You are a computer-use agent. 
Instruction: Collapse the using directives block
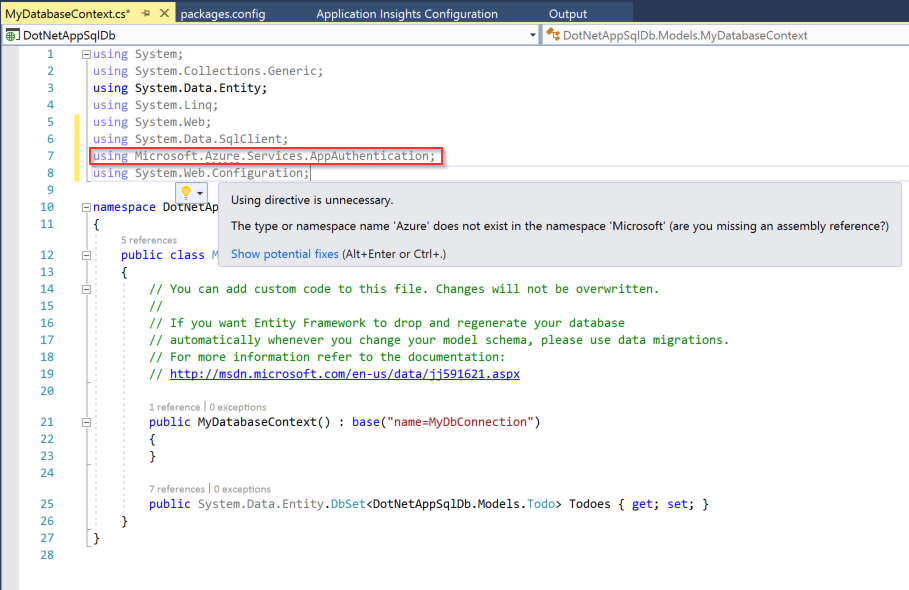point(86,54)
